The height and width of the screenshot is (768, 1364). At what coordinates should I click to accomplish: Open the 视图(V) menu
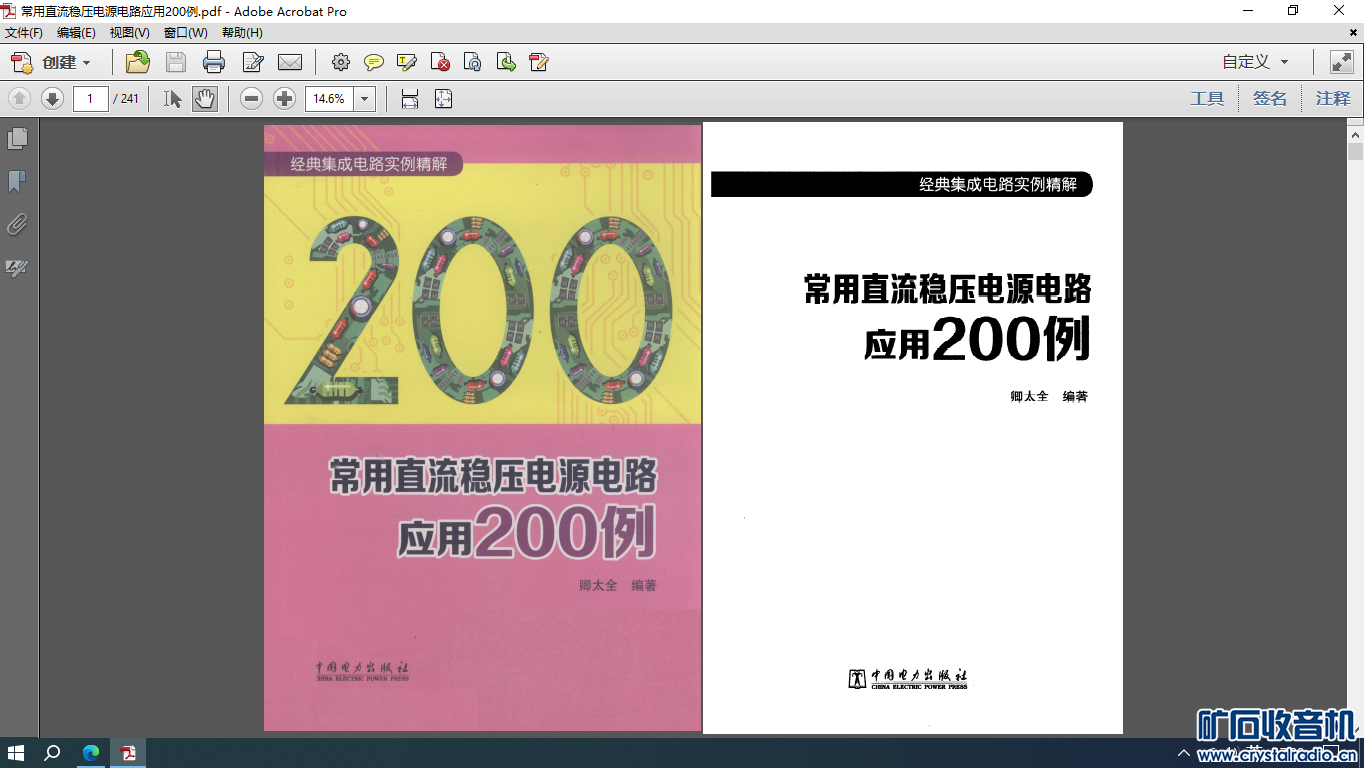(x=130, y=33)
